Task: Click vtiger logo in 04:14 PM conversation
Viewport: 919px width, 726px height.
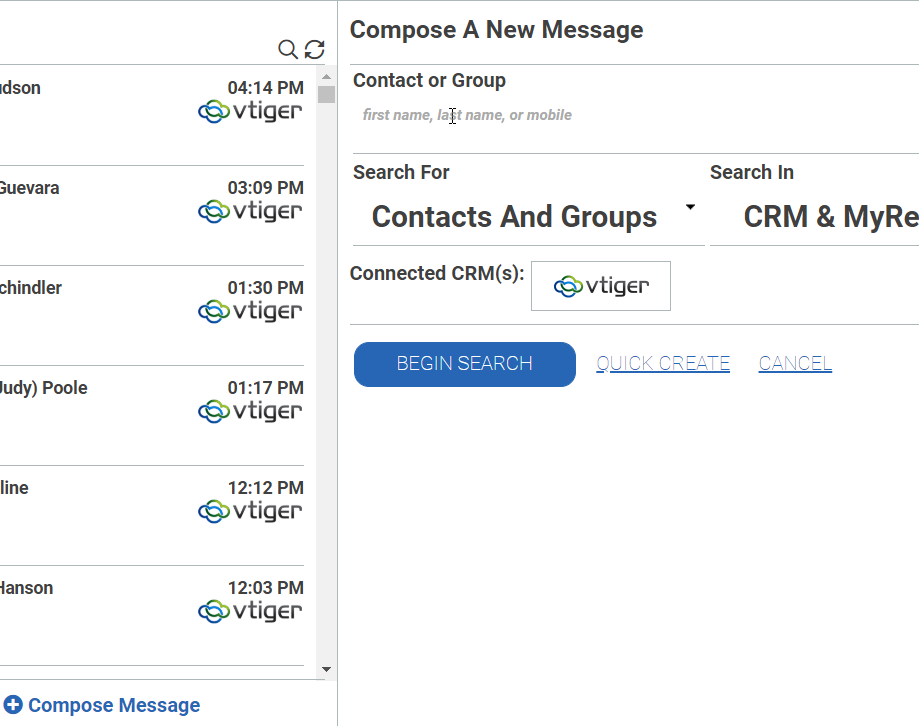Action: tap(250, 111)
